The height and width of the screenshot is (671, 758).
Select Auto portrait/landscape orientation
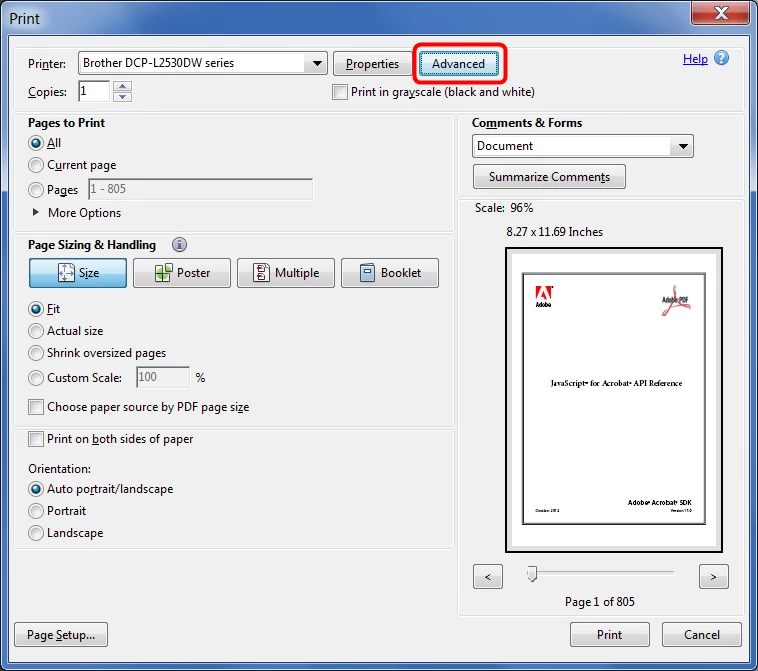click(x=36, y=489)
